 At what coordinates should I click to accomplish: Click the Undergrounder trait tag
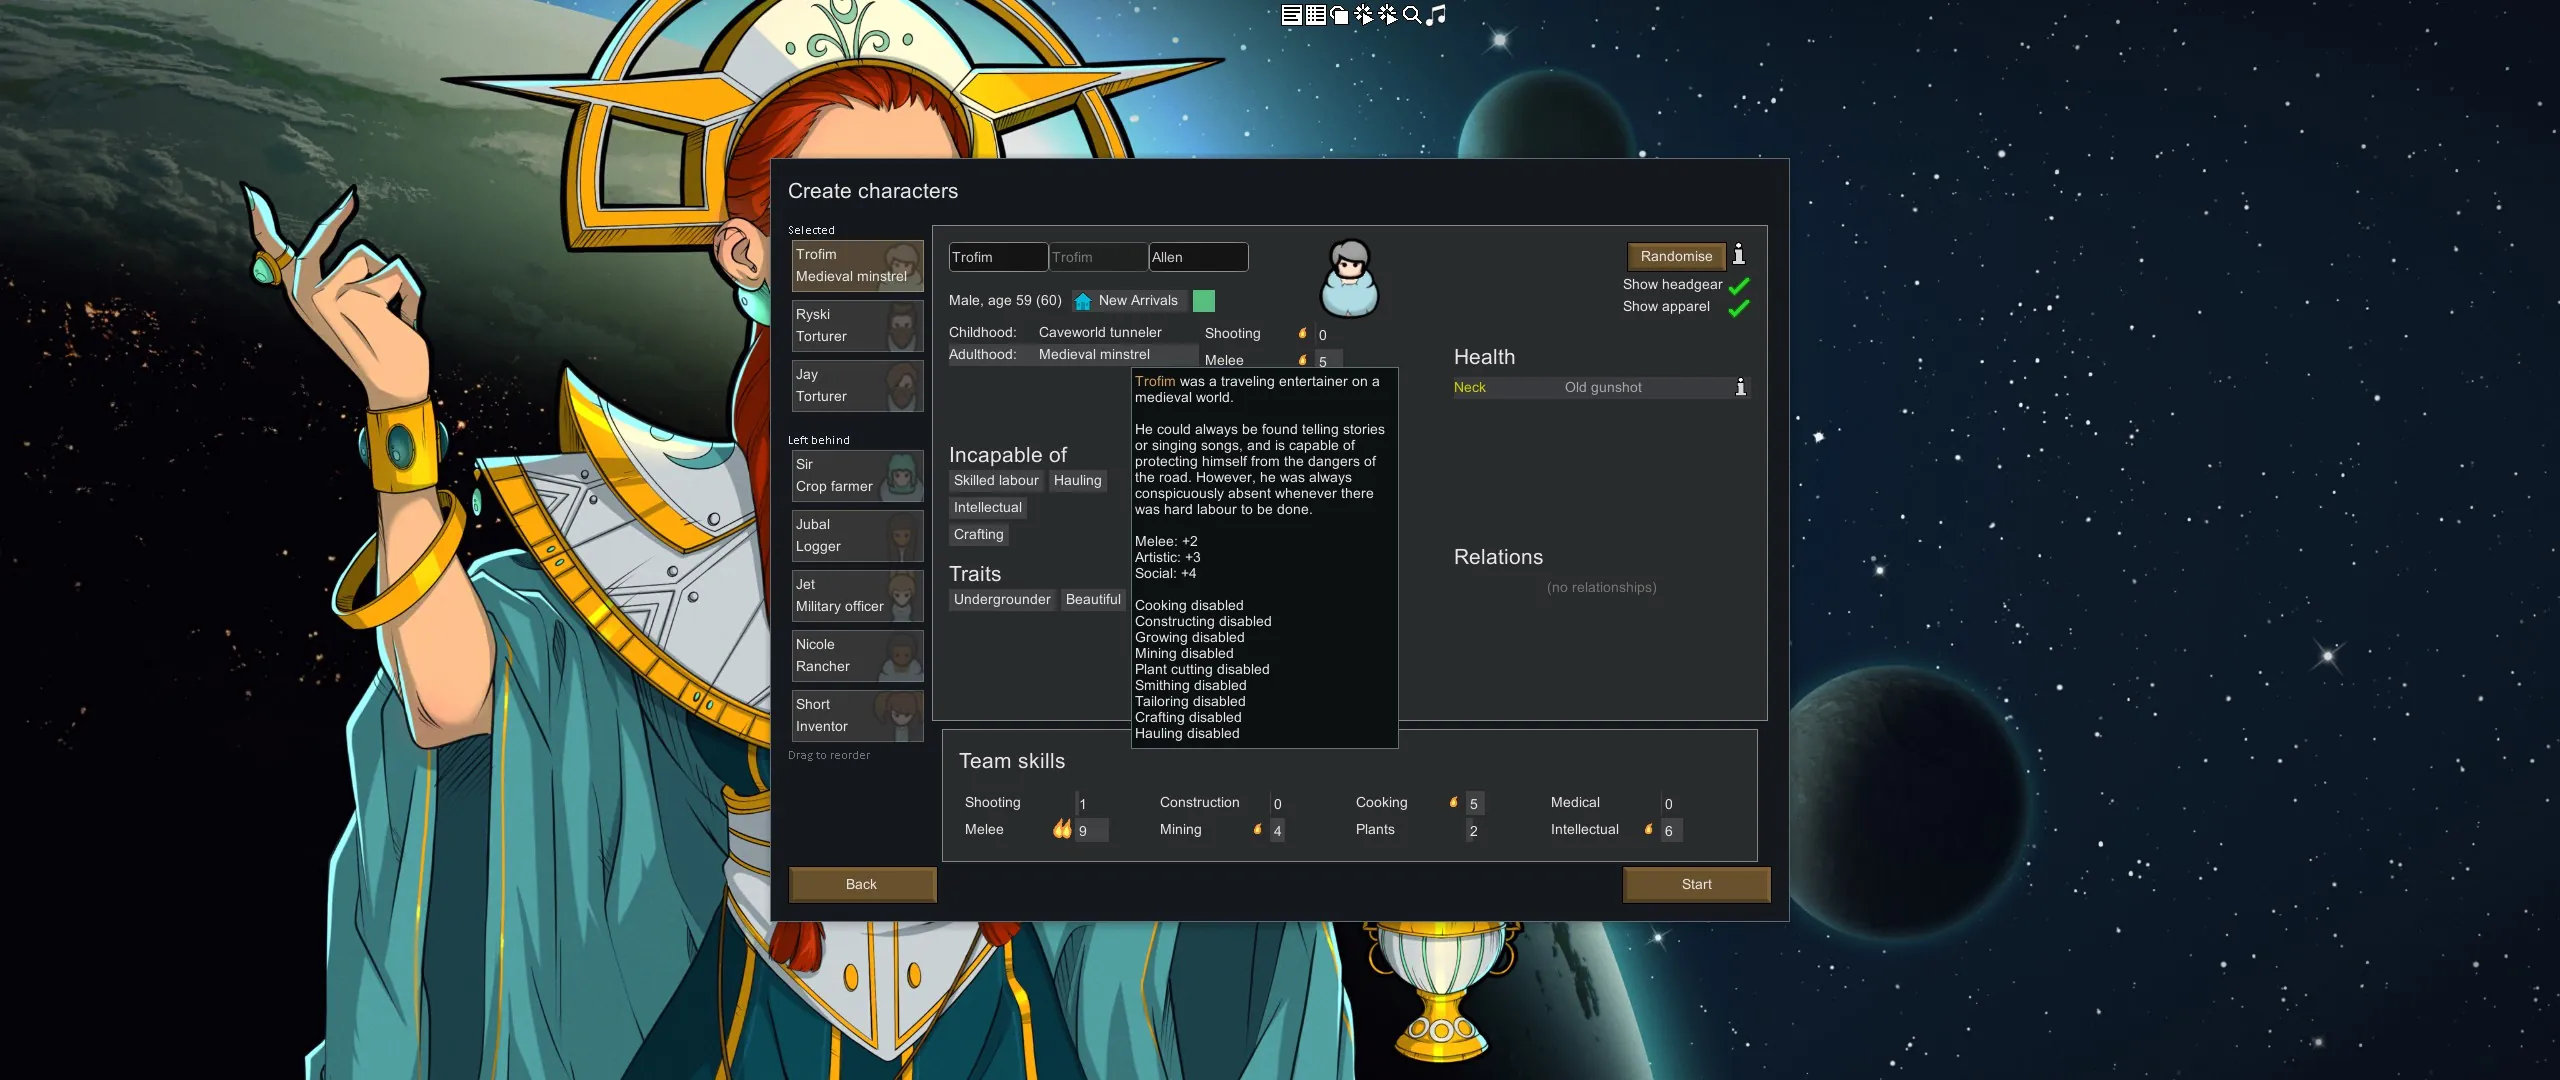click(1001, 599)
